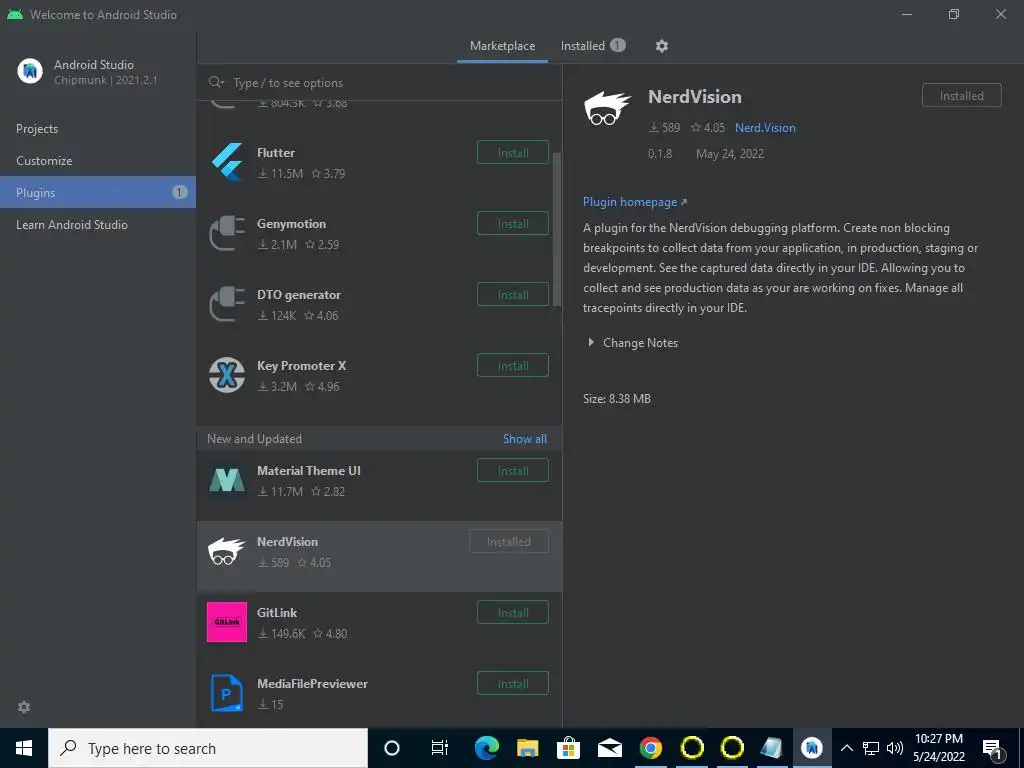This screenshot has width=1024, height=768.
Task: Click the New and Updated section header
Action: (x=254, y=439)
